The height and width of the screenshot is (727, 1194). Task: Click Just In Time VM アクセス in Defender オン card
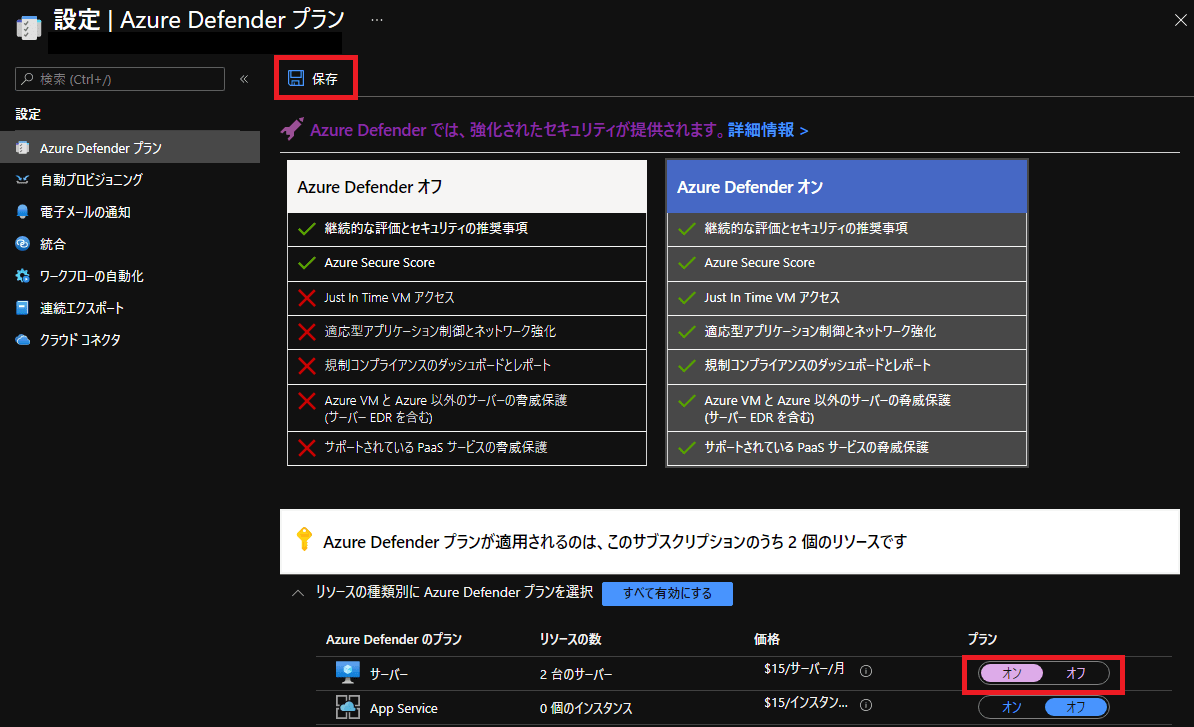(847, 298)
